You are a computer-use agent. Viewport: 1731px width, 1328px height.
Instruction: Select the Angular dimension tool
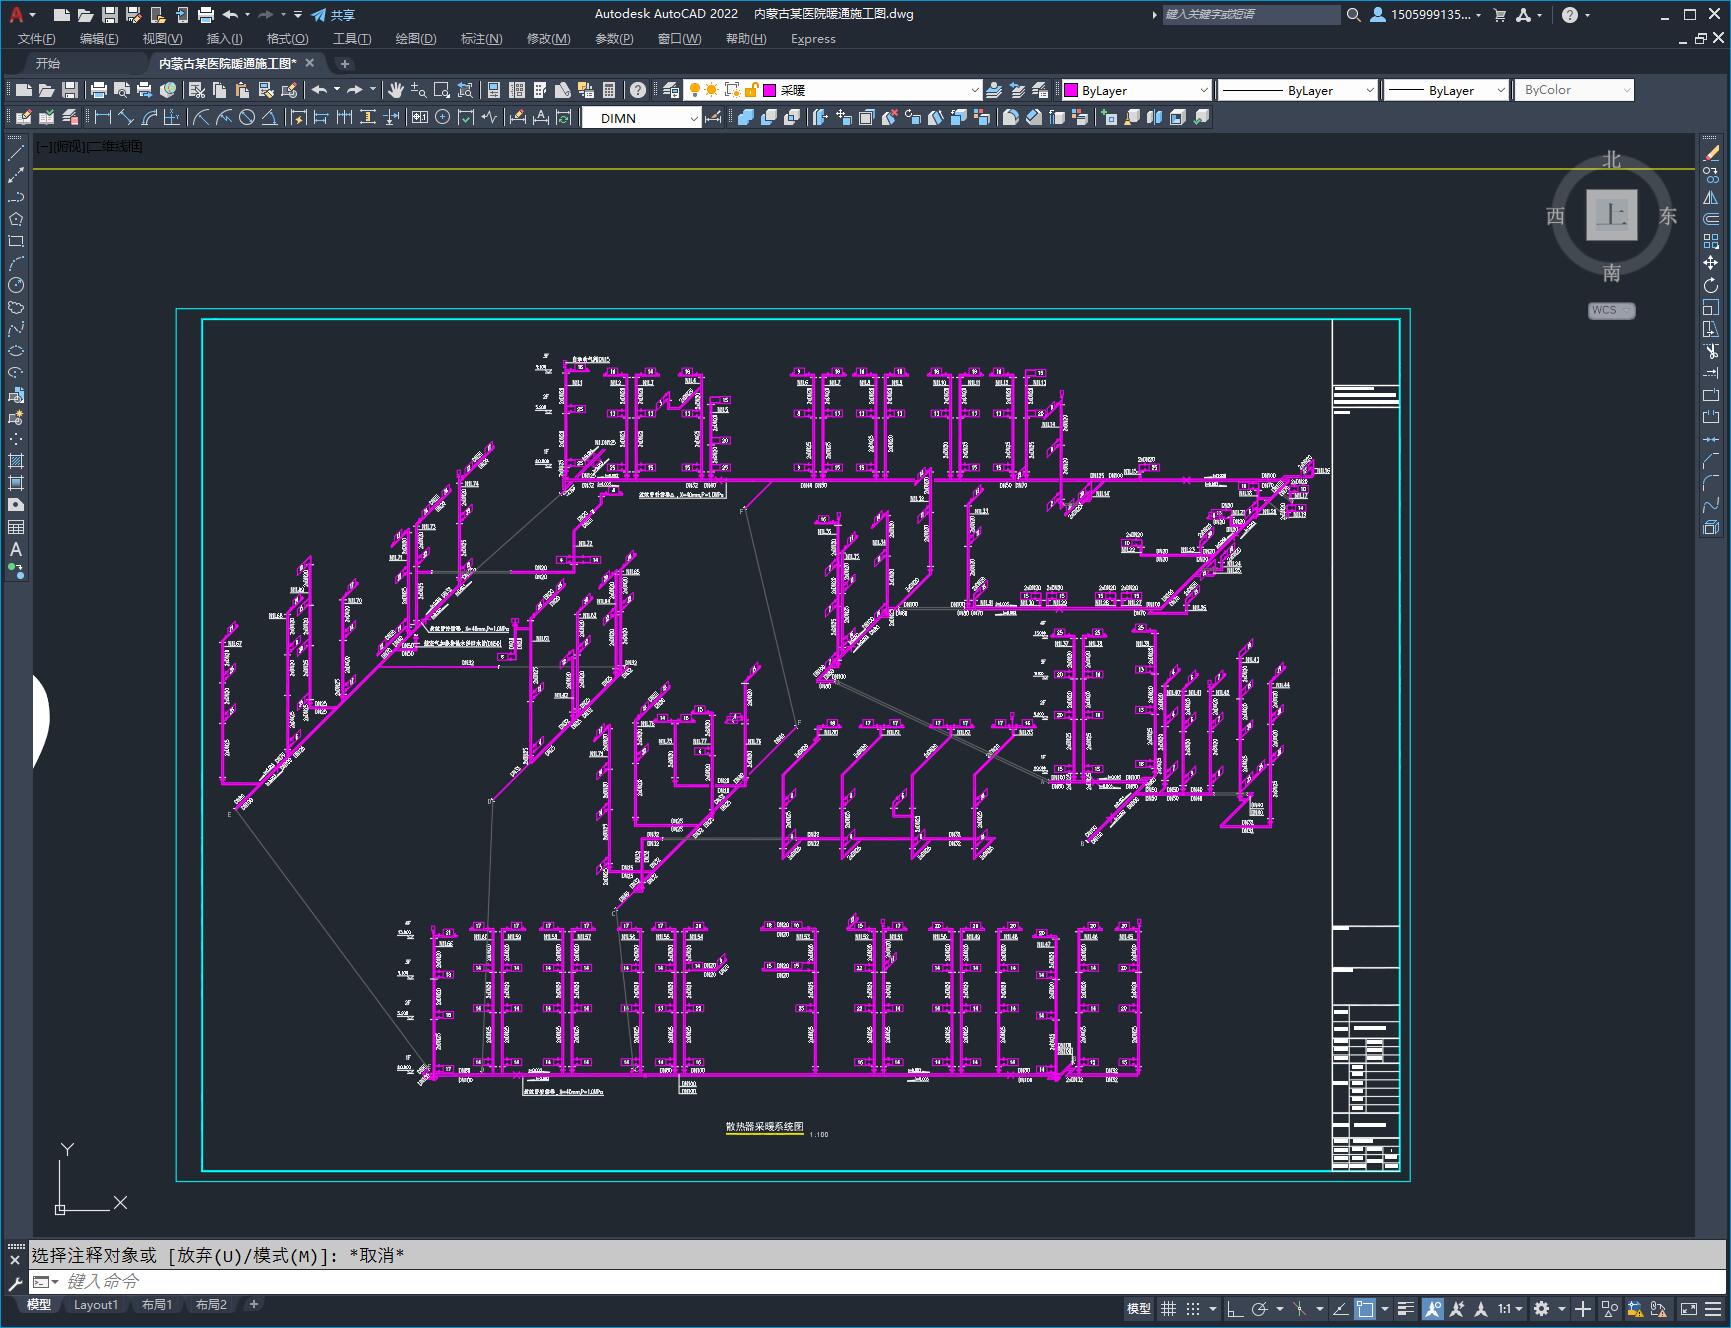pos(270,117)
